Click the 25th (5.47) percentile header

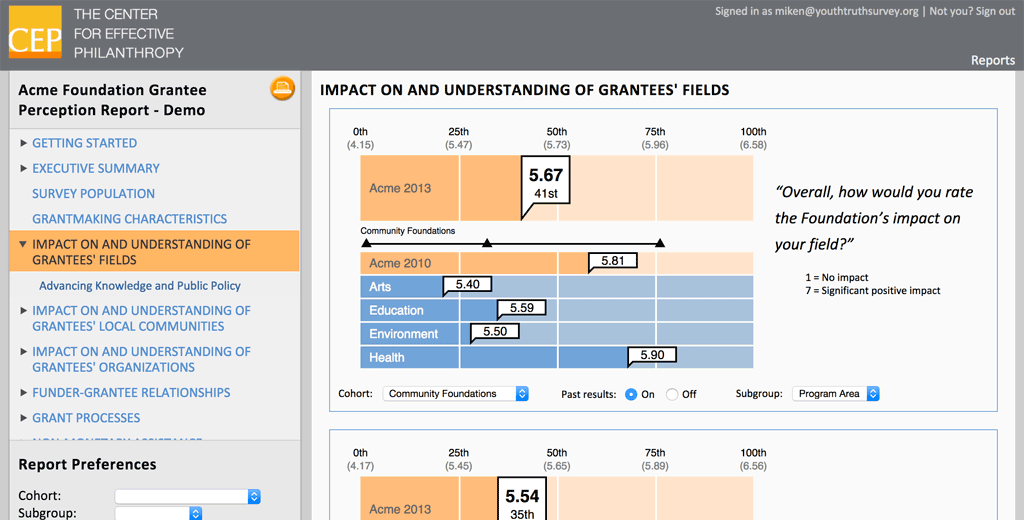point(458,138)
